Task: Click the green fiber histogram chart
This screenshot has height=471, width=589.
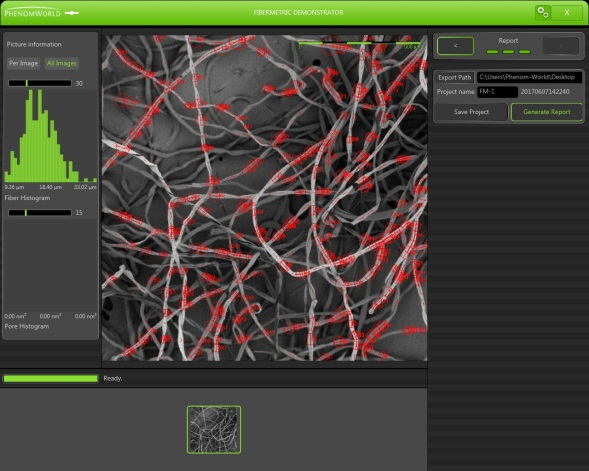Action: click(50, 136)
